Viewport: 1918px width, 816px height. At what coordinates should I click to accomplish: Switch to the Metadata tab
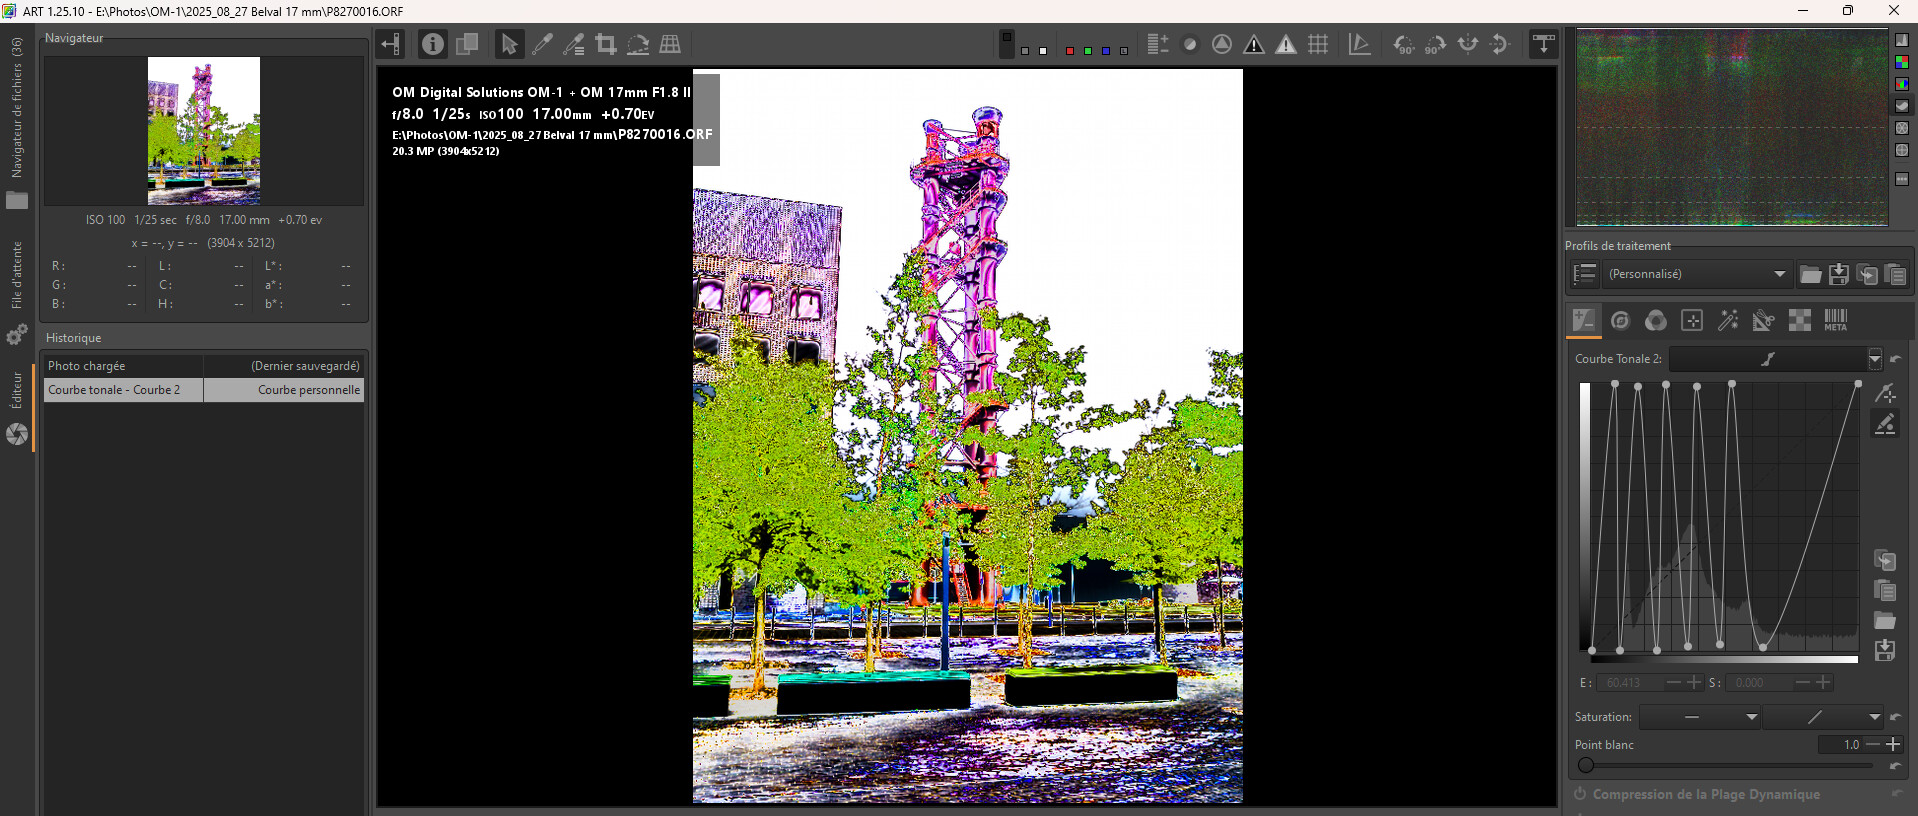[x=1835, y=320]
